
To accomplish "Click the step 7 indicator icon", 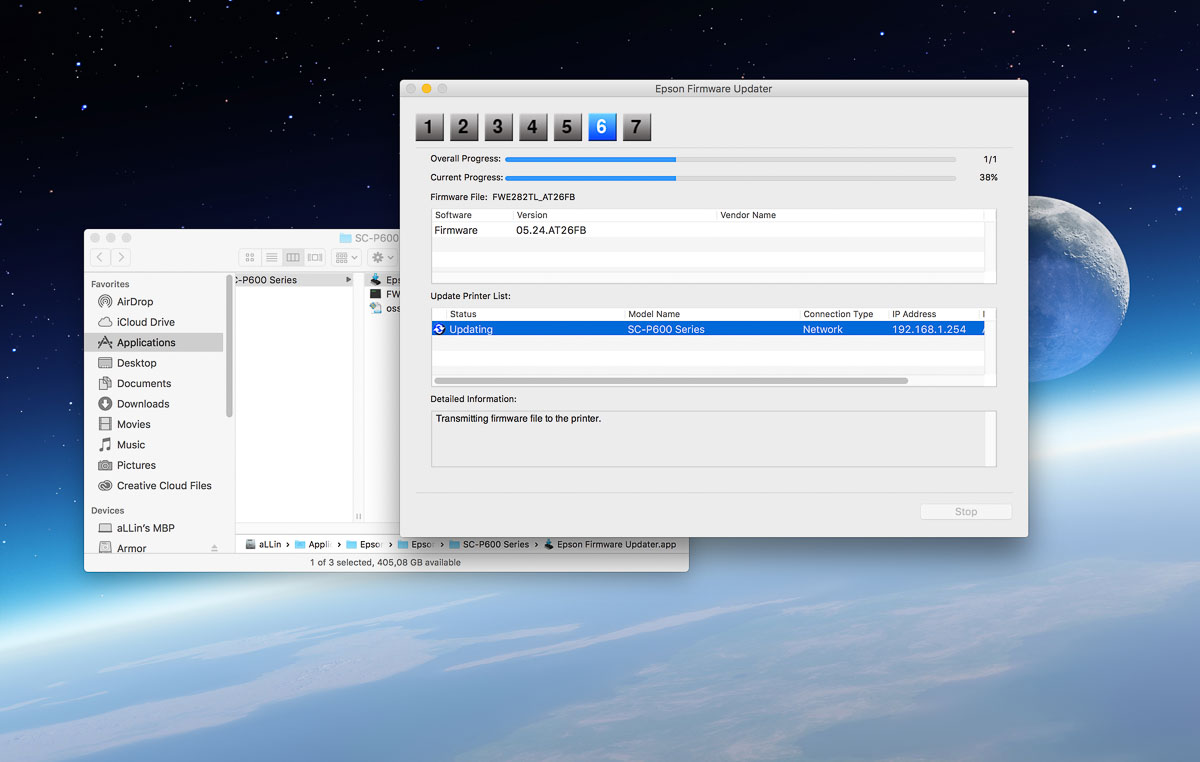I will click(x=636, y=127).
